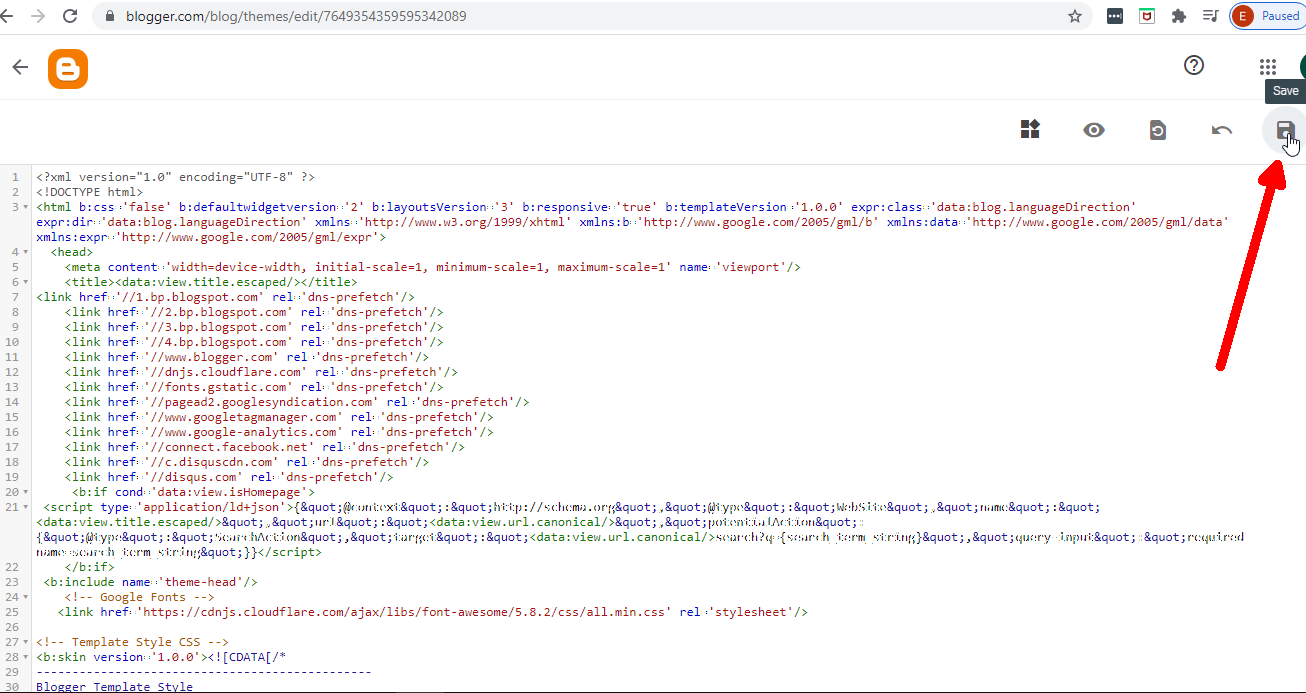Click the Paused profile button
Image resolution: width=1306 pixels, height=693 pixels.
pos(1268,16)
